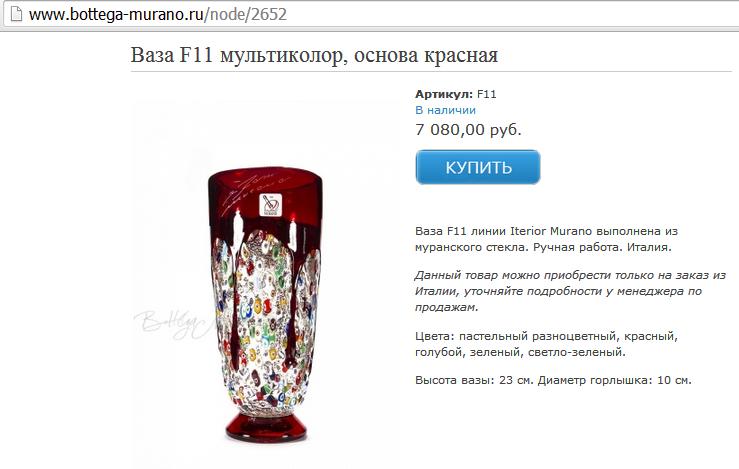Click the white brand sticker on the vase

point(270,205)
